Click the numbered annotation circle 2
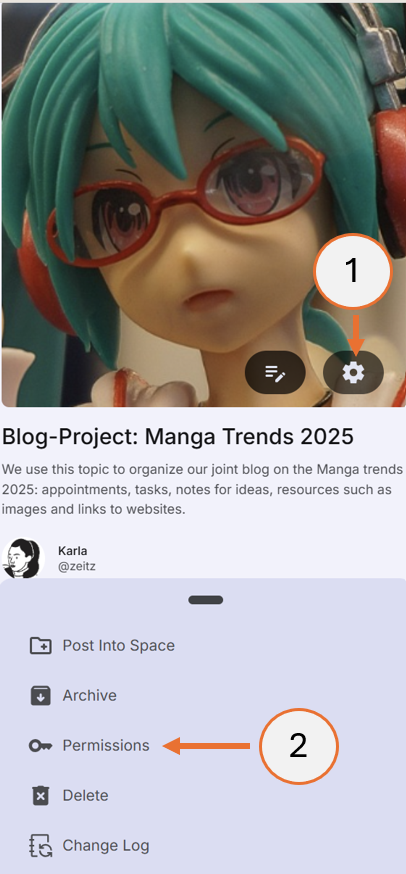 (299, 746)
